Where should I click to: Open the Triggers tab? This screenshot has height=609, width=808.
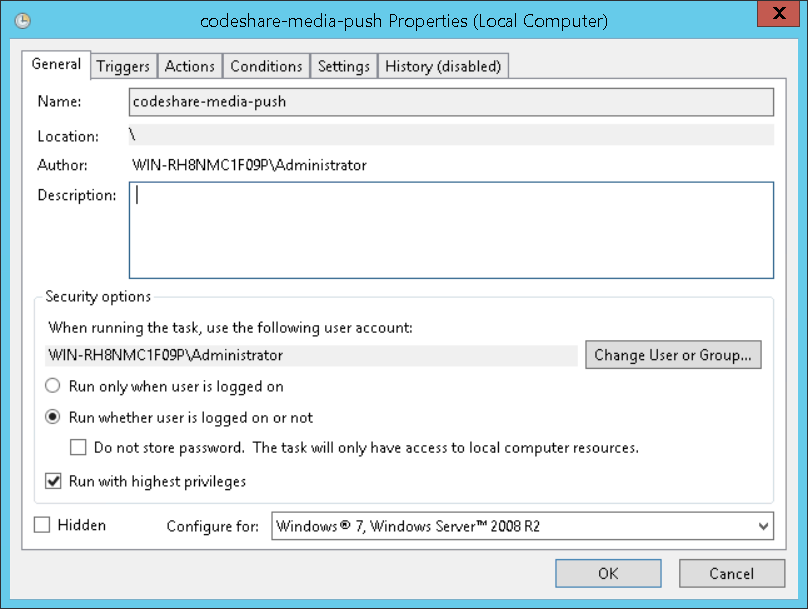tap(123, 66)
